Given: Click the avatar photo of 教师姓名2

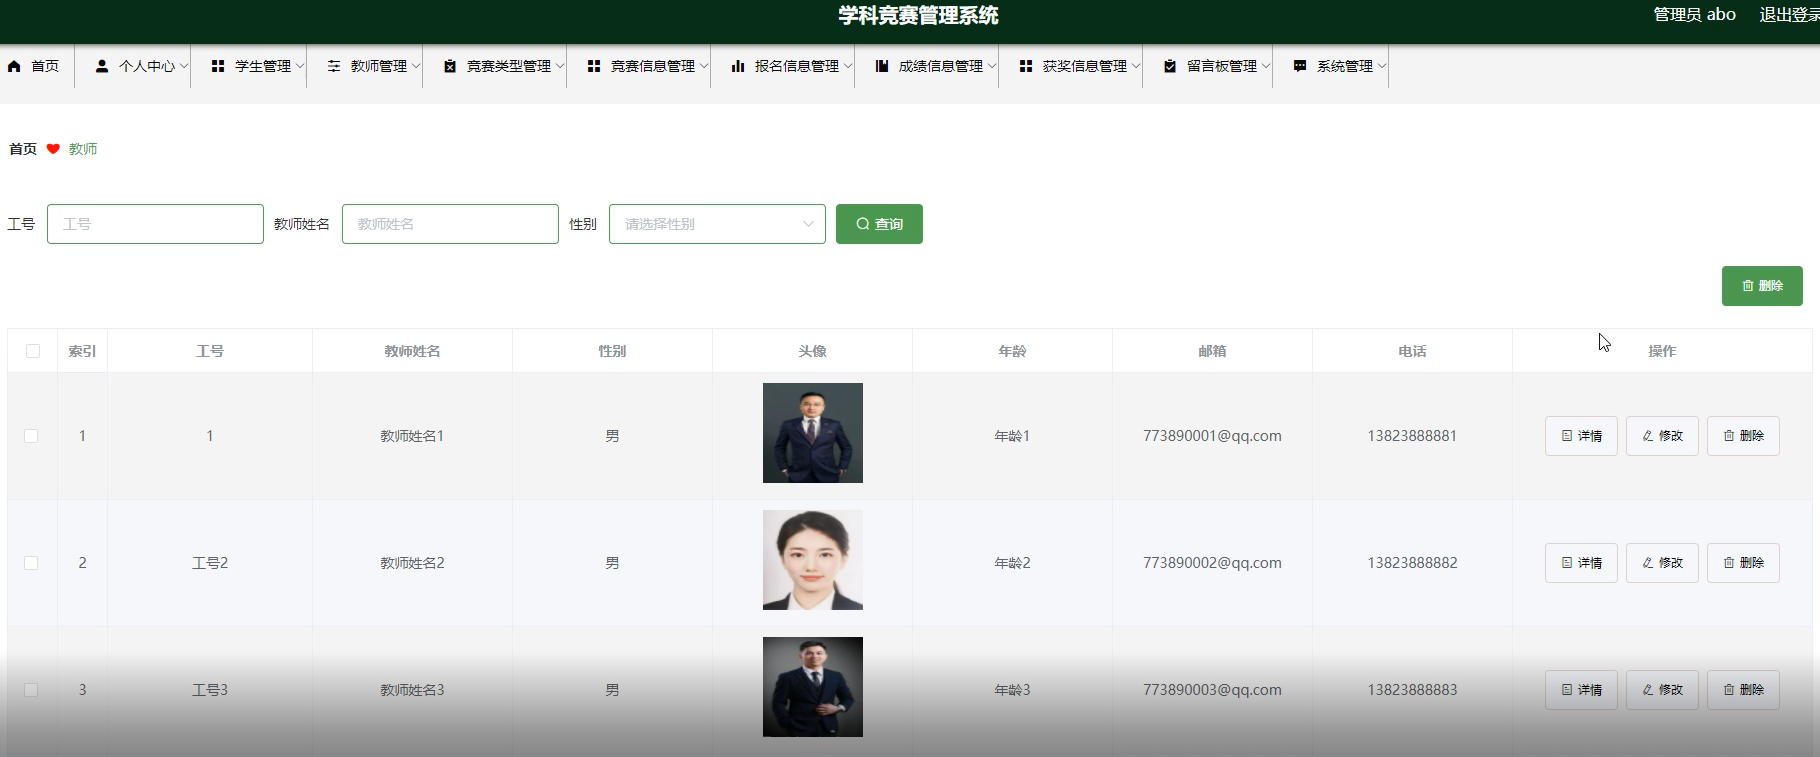Looking at the screenshot, I should 812,560.
